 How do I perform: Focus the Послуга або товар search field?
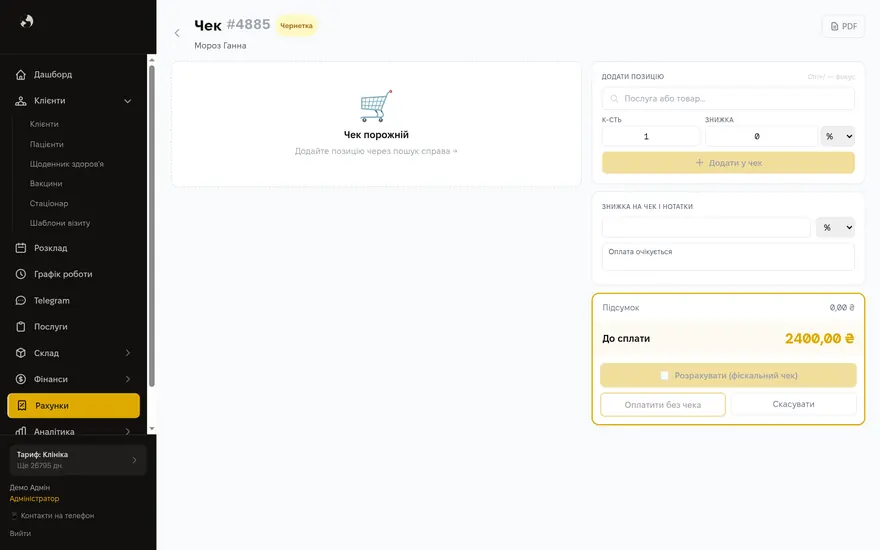(x=728, y=99)
